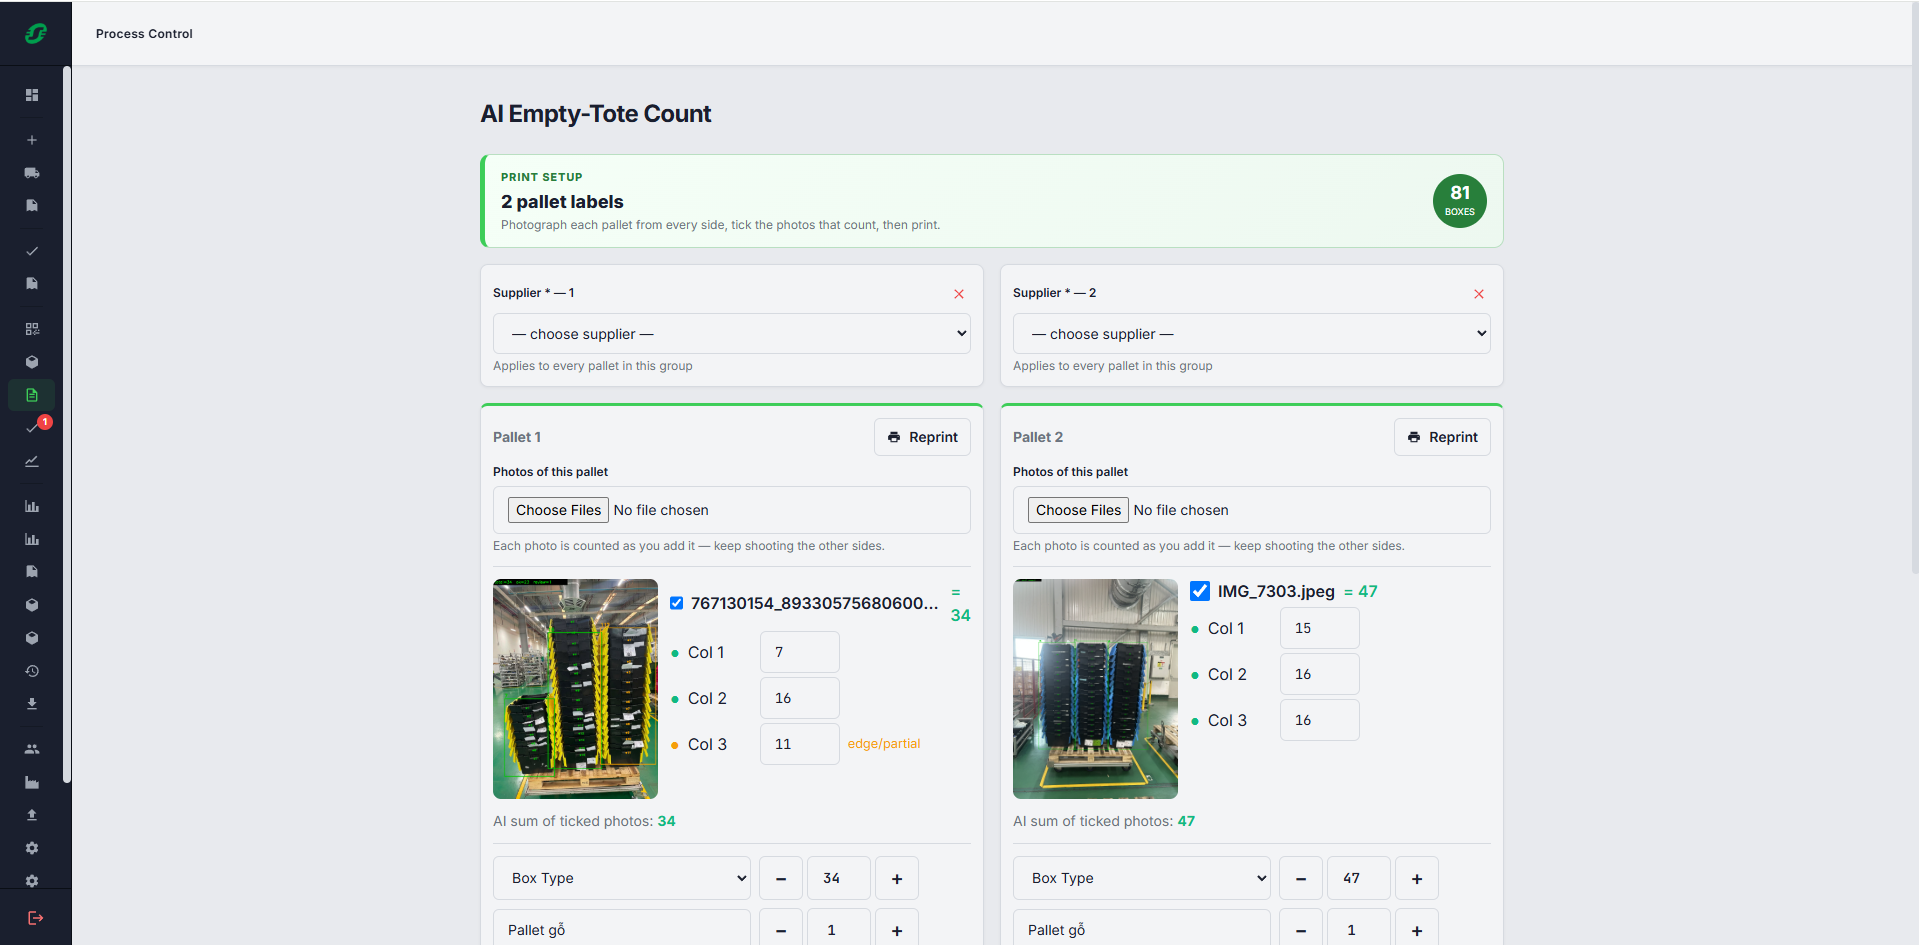Decrease Pallet 1 box count with minus
This screenshot has height=945, width=1919.
(x=781, y=878)
